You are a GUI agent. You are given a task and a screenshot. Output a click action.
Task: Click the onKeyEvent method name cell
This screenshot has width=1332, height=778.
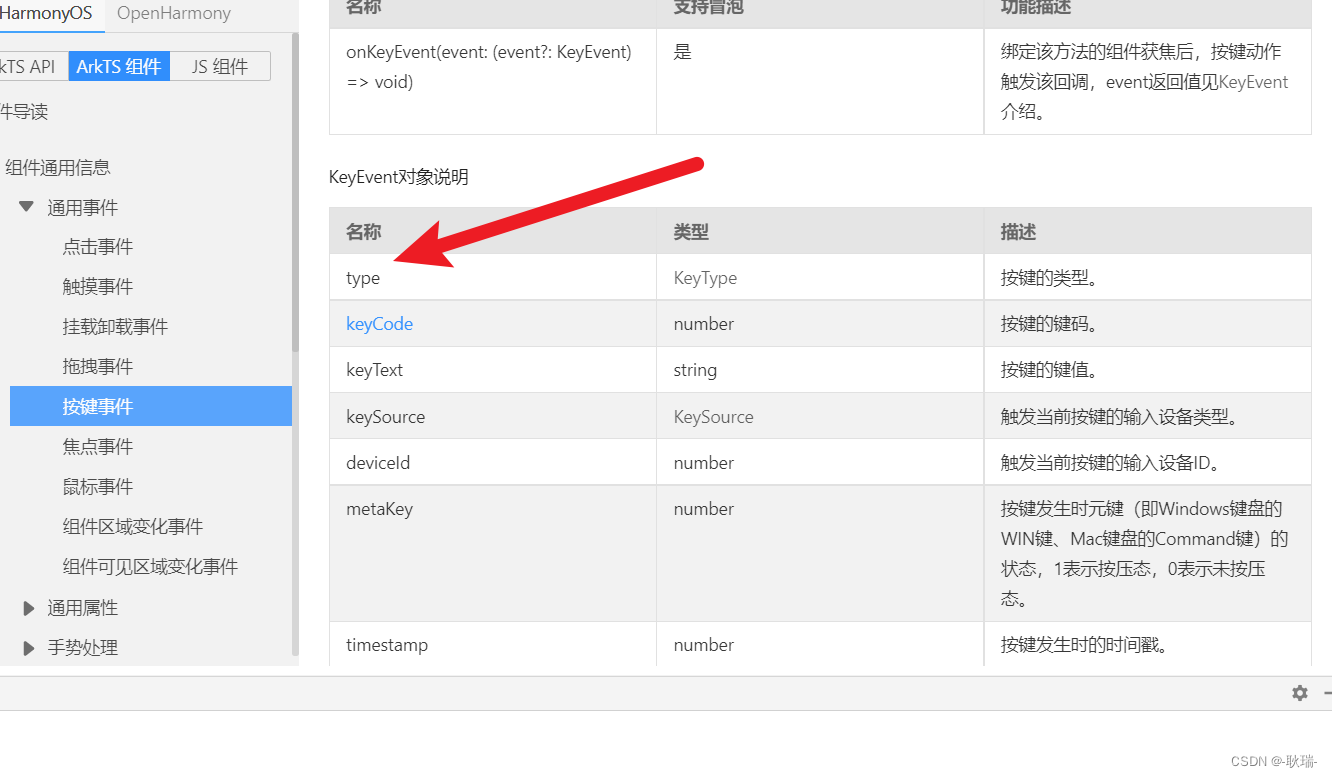493,81
